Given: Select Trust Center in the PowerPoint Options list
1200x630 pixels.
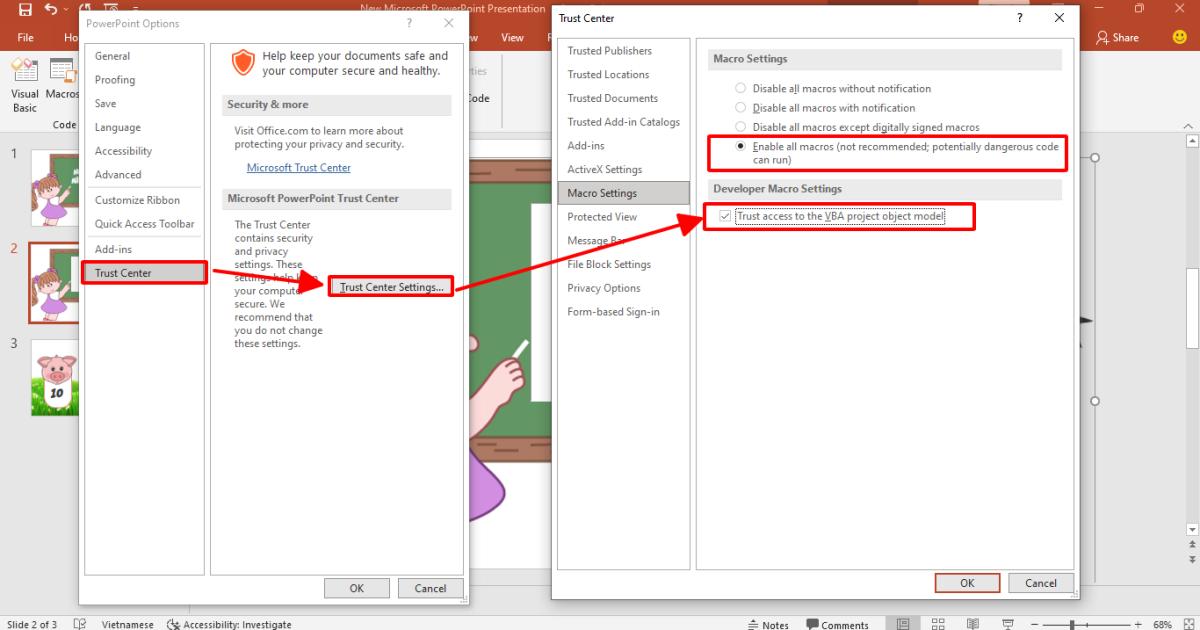Looking at the screenshot, I should 145,273.
